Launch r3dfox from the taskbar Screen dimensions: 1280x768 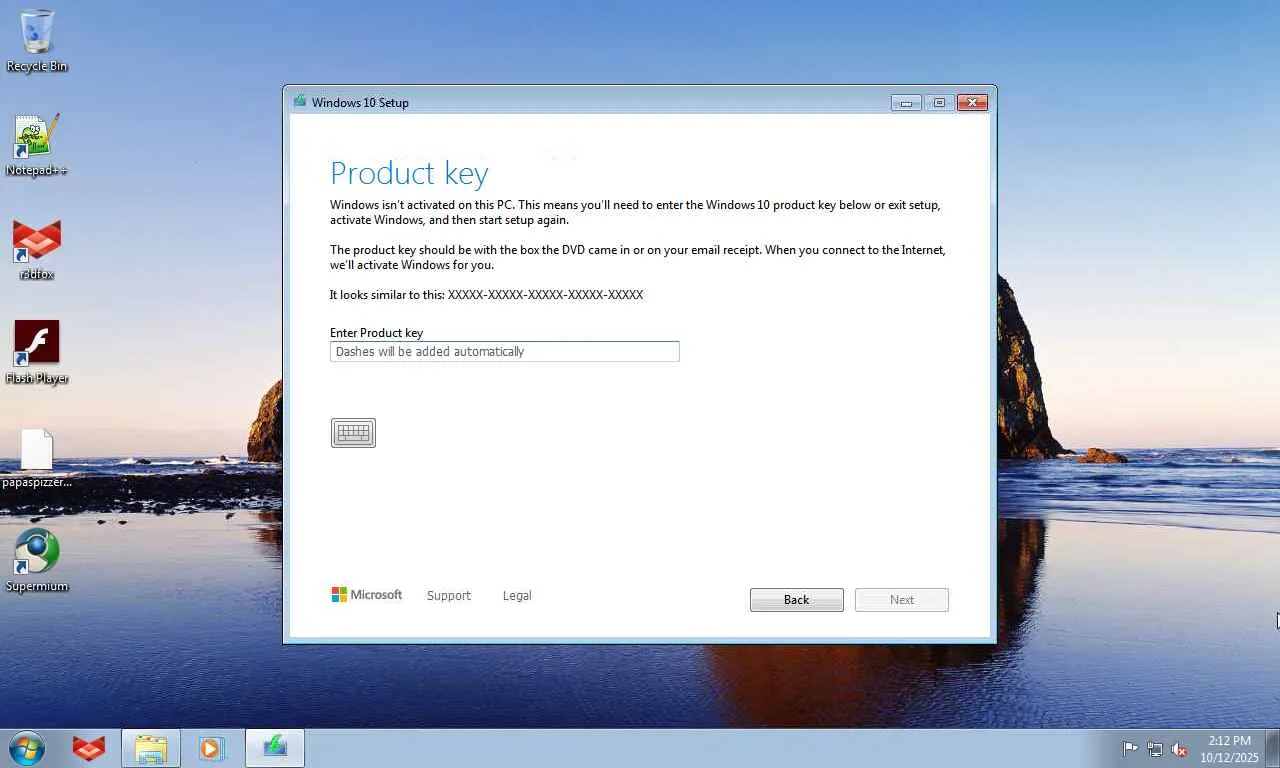click(89, 748)
